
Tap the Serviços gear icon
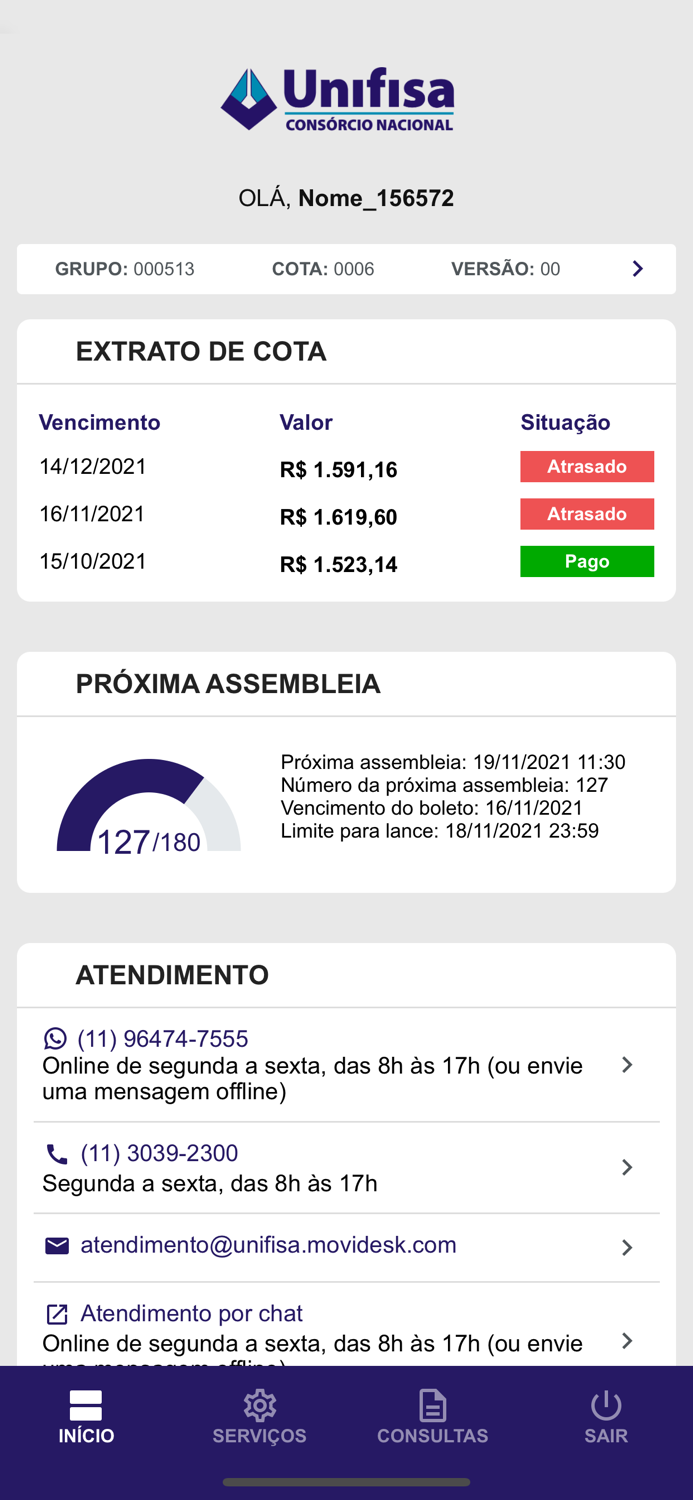pyautogui.click(x=259, y=1405)
